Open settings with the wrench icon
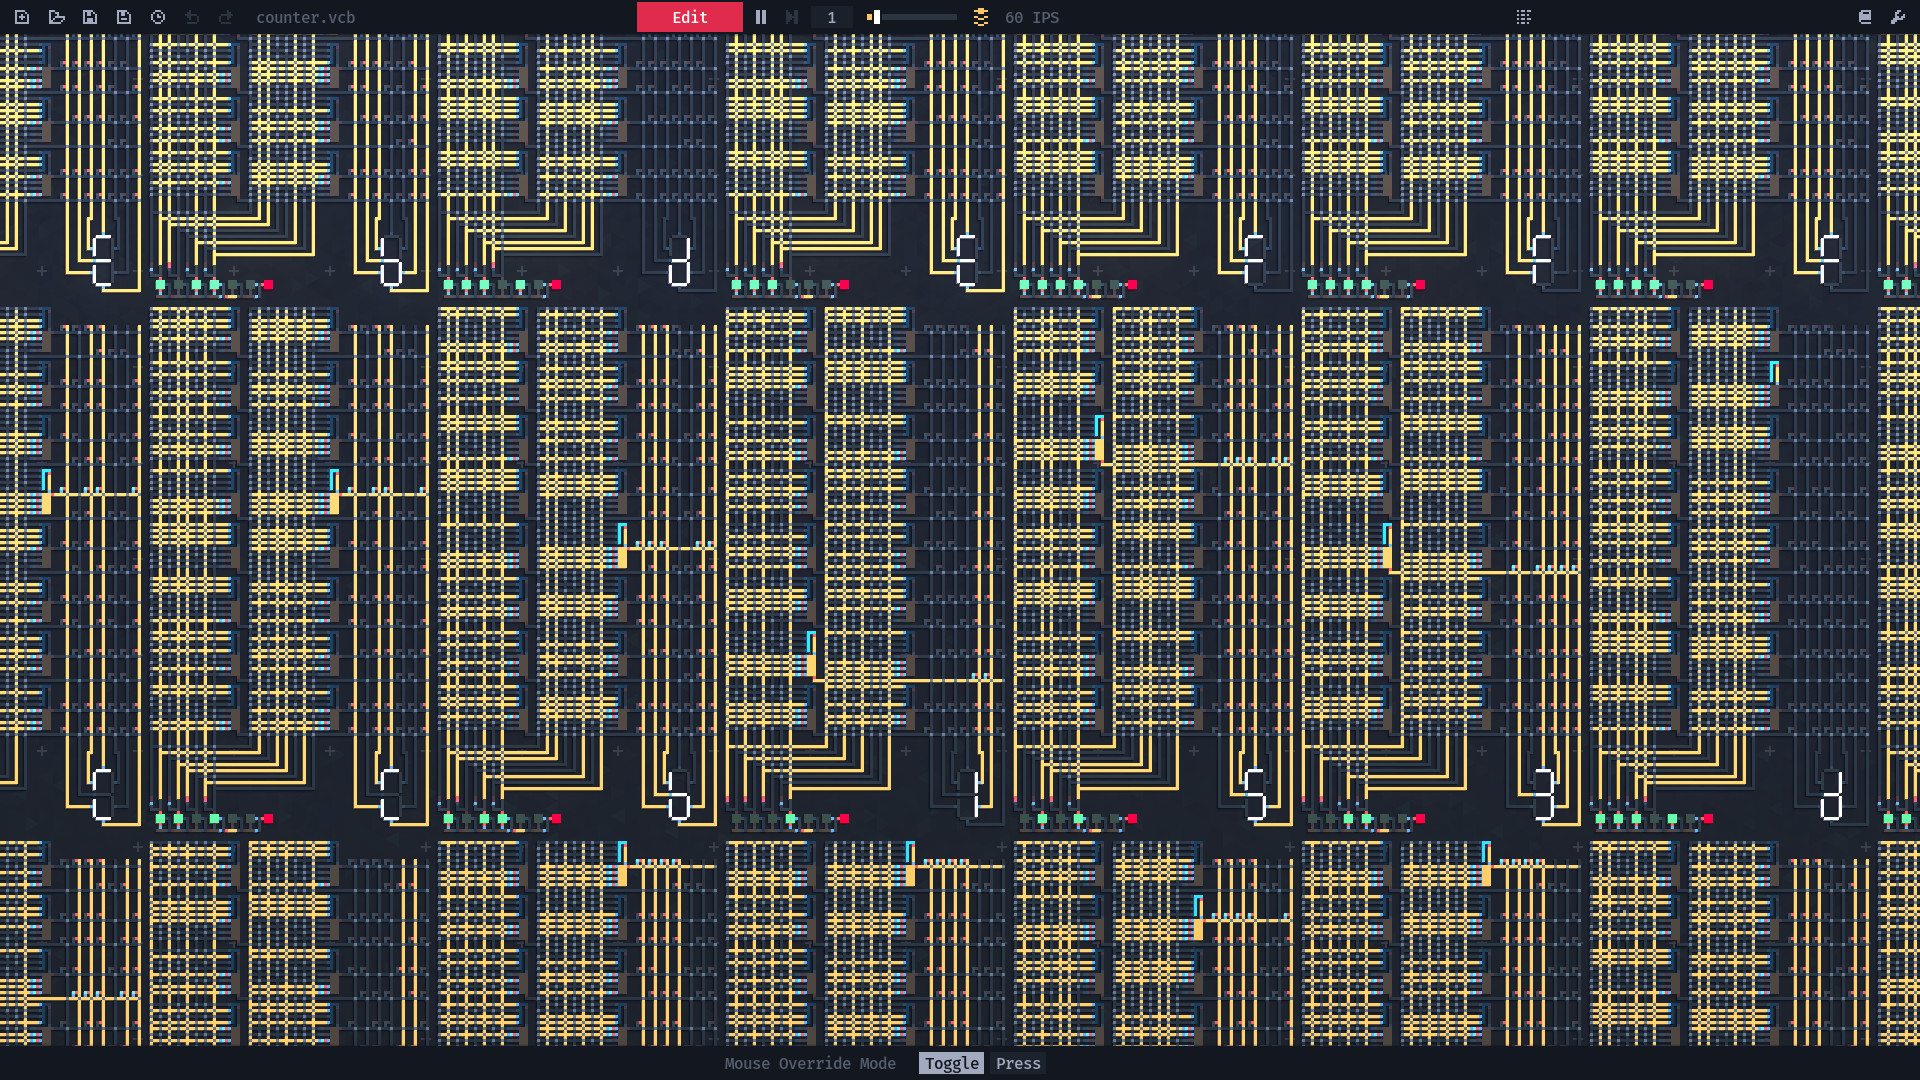This screenshot has width=1920, height=1080. [x=1898, y=17]
